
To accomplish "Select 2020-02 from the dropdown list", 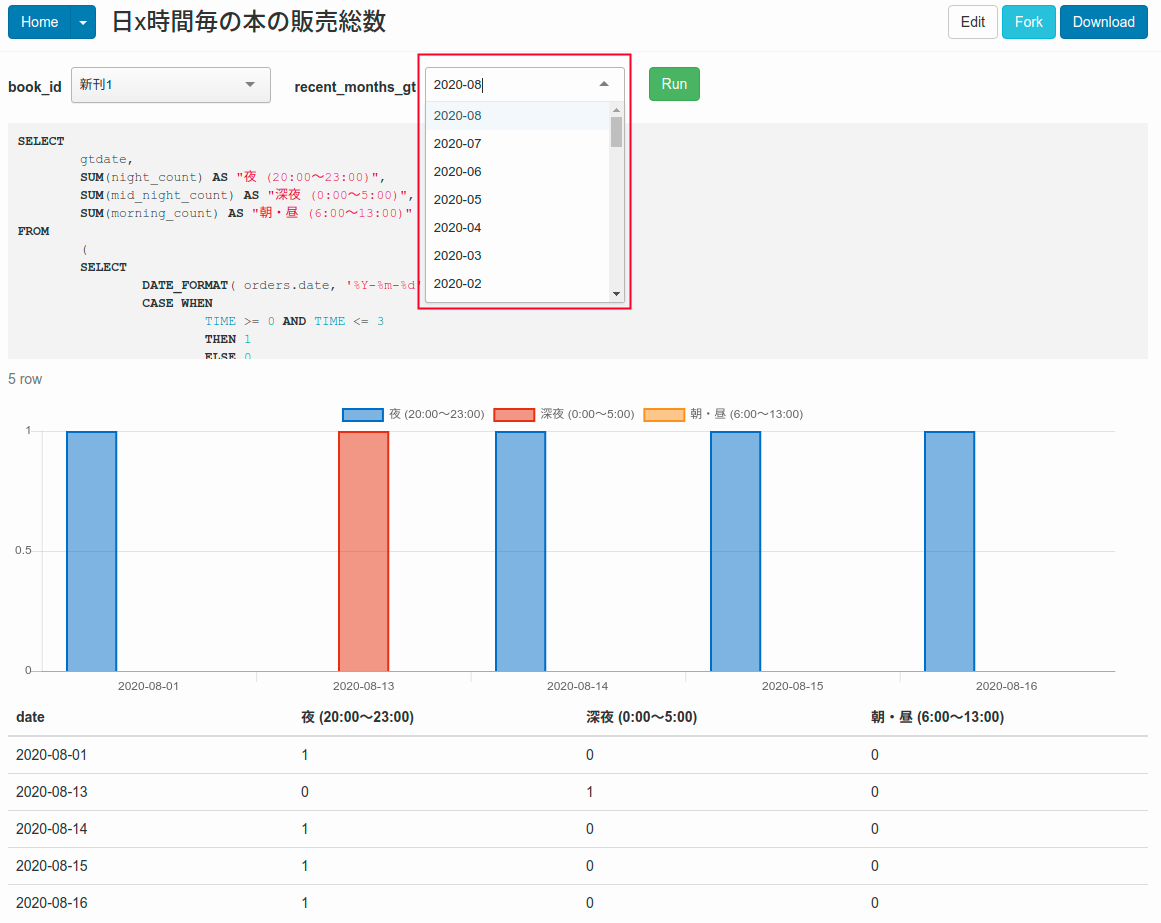I will (518, 284).
